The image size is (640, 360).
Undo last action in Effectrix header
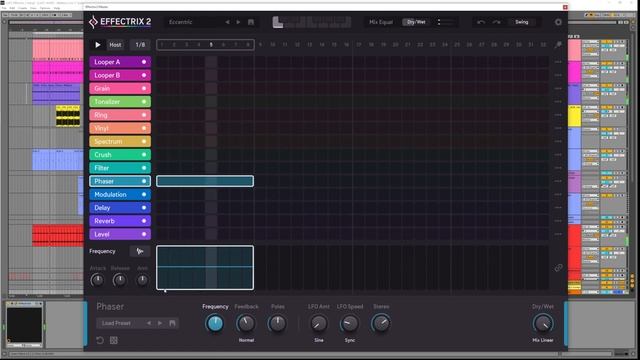click(x=481, y=22)
